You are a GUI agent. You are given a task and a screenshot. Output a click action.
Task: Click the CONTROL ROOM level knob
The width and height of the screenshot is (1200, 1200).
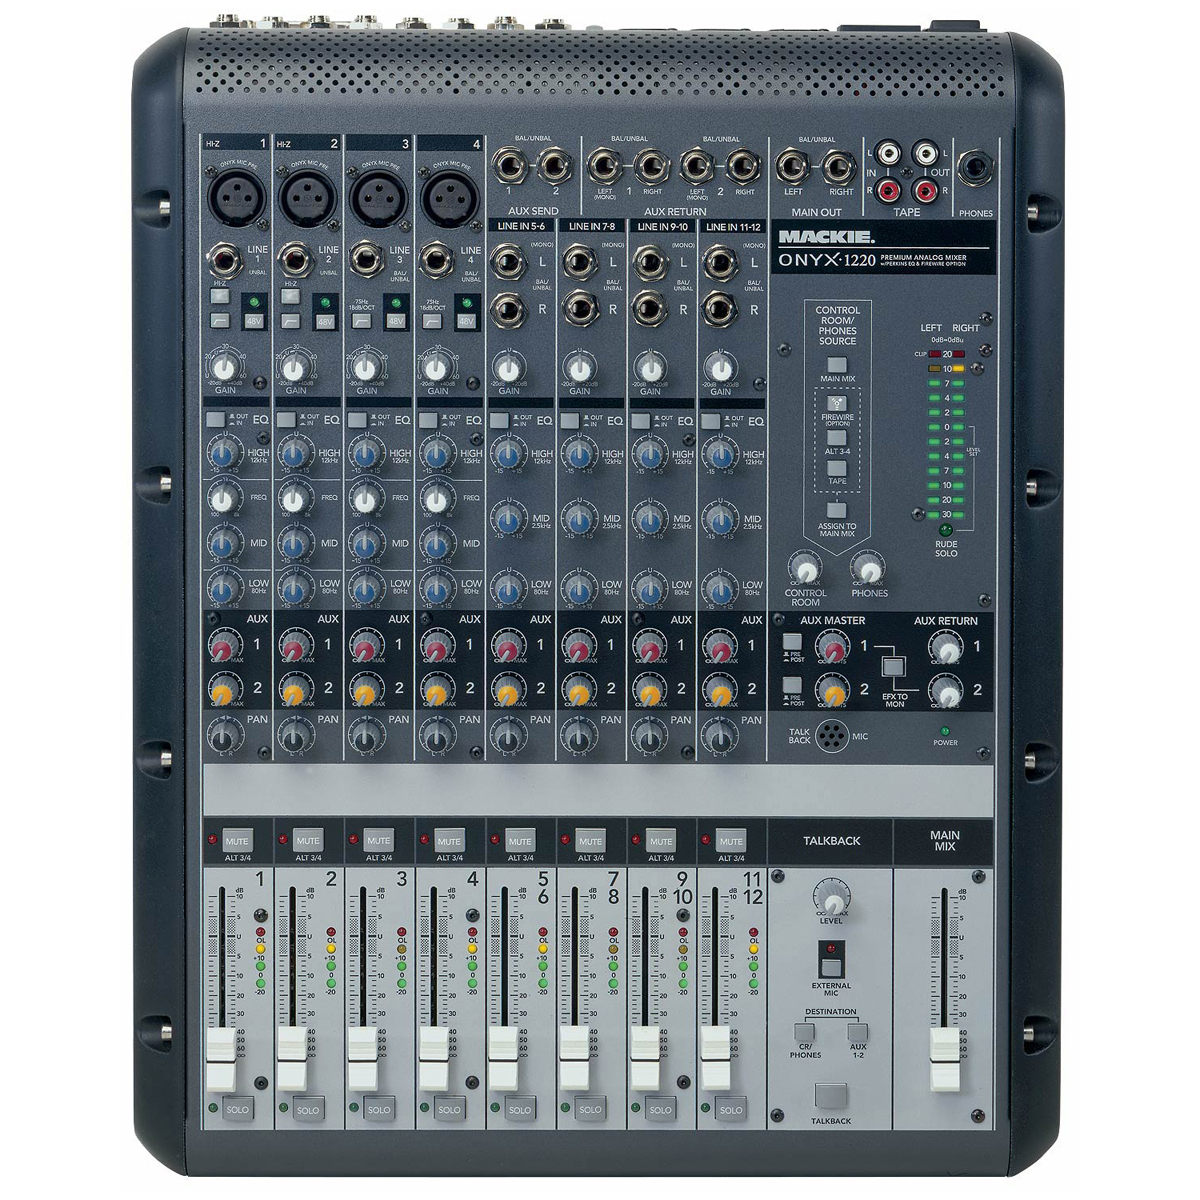(x=805, y=569)
